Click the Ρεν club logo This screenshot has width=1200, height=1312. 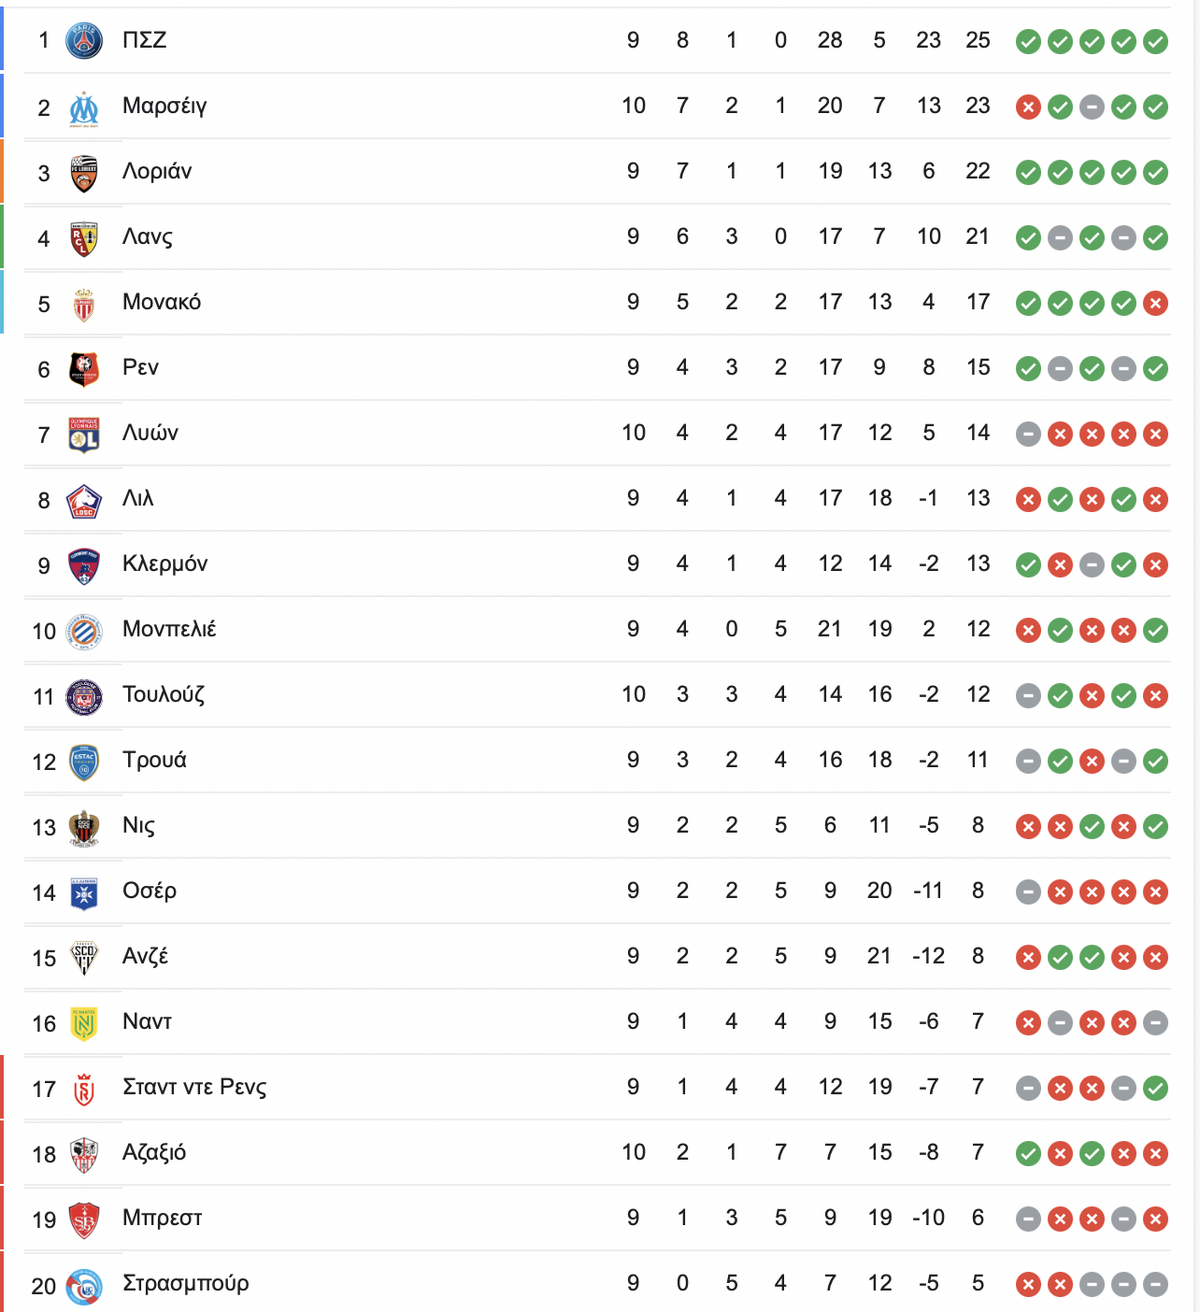point(84,369)
